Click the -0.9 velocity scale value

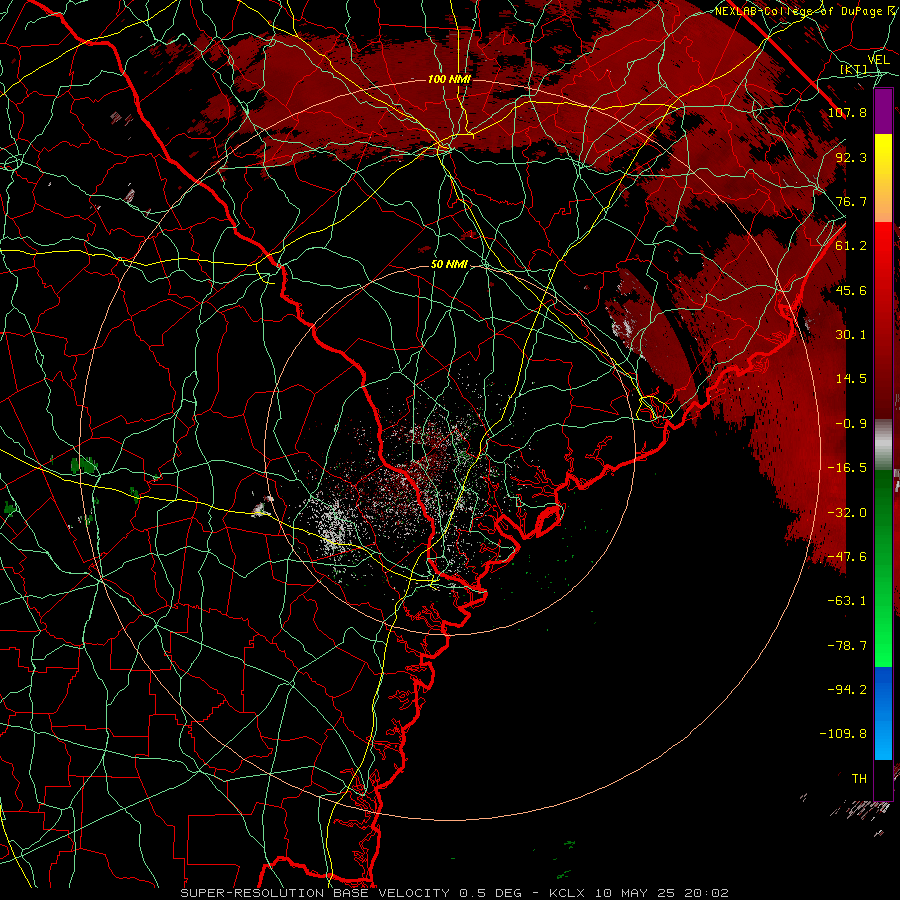tap(851, 424)
